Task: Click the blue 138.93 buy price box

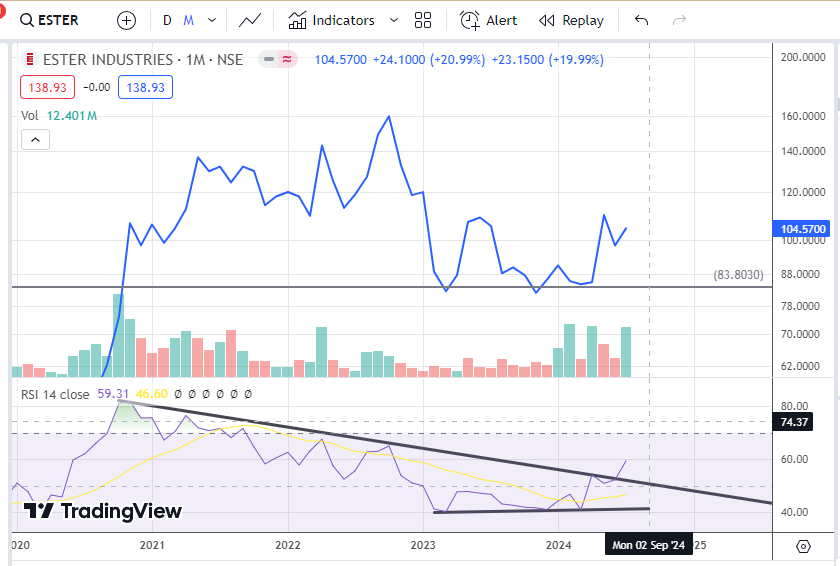Action: click(x=145, y=87)
